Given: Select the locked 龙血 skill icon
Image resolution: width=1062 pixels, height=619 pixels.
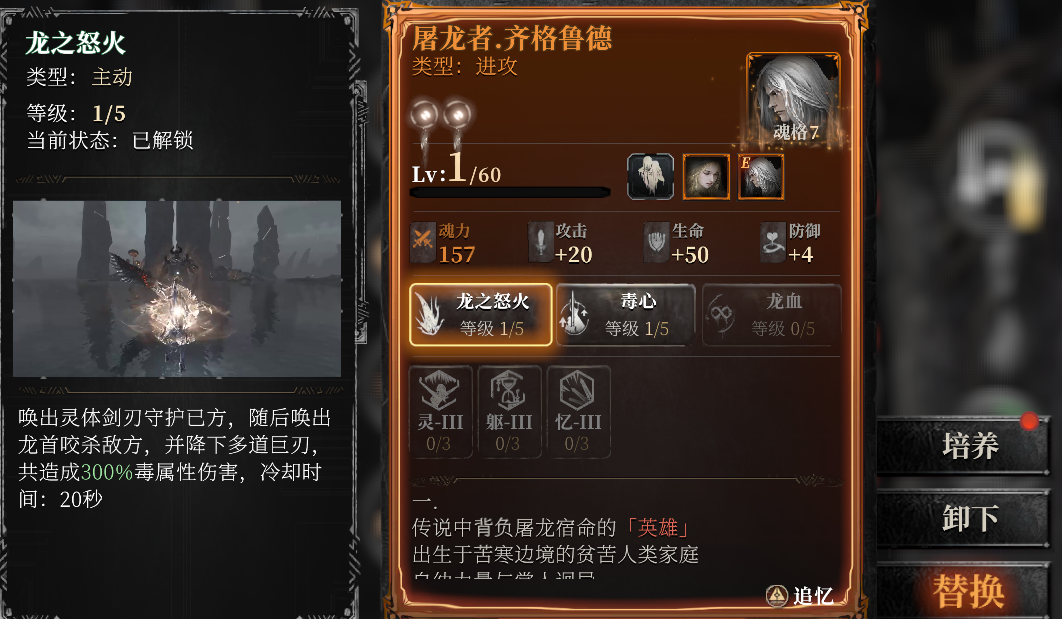Looking at the screenshot, I should coord(771,315).
